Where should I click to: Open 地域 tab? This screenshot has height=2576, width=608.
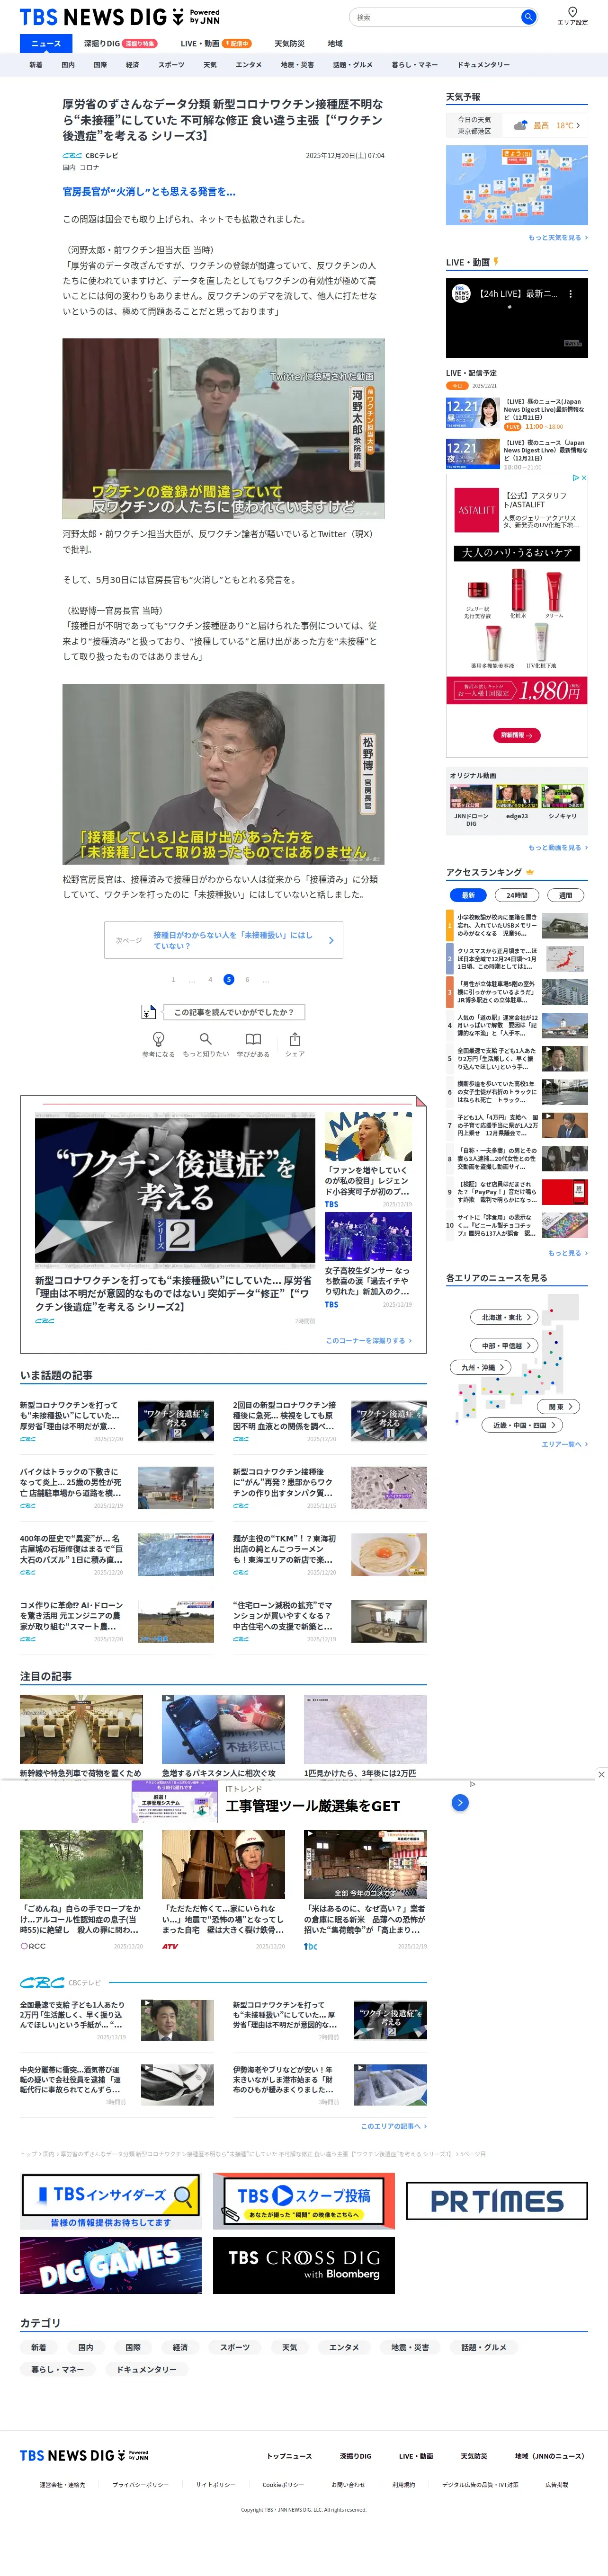[335, 43]
